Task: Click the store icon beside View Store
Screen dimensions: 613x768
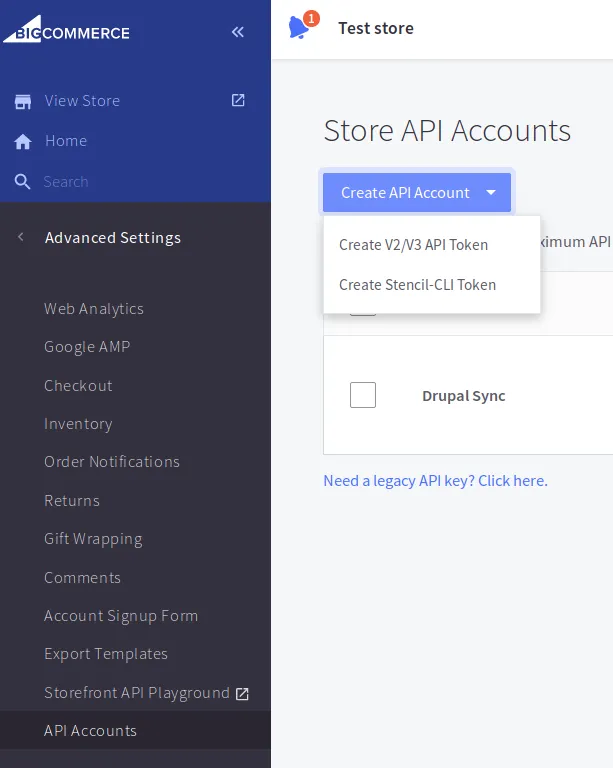Action: tap(23, 101)
